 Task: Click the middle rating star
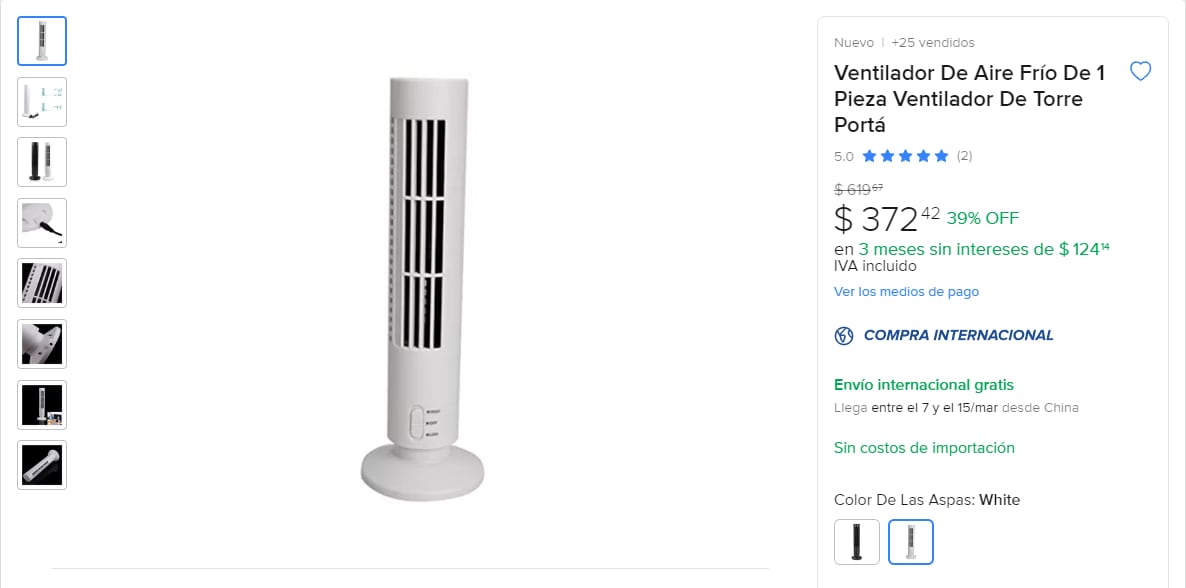[904, 156]
